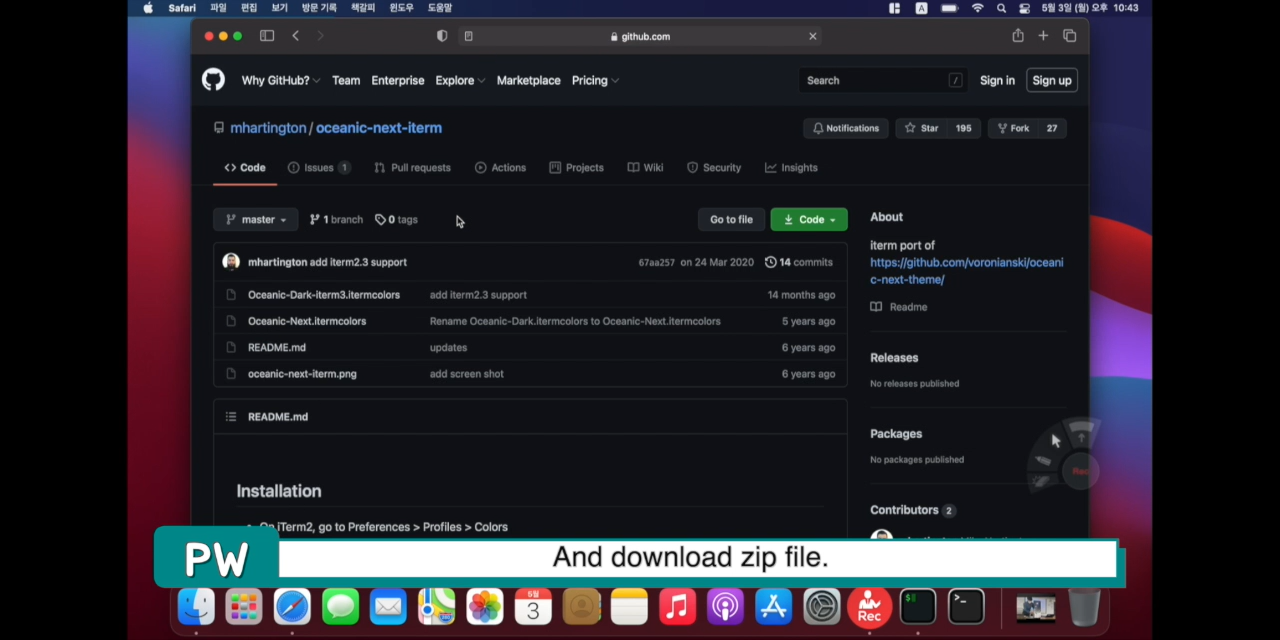Click the GitHub Octocat logo
Viewport: 1280px width, 640px height.
pos(213,80)
